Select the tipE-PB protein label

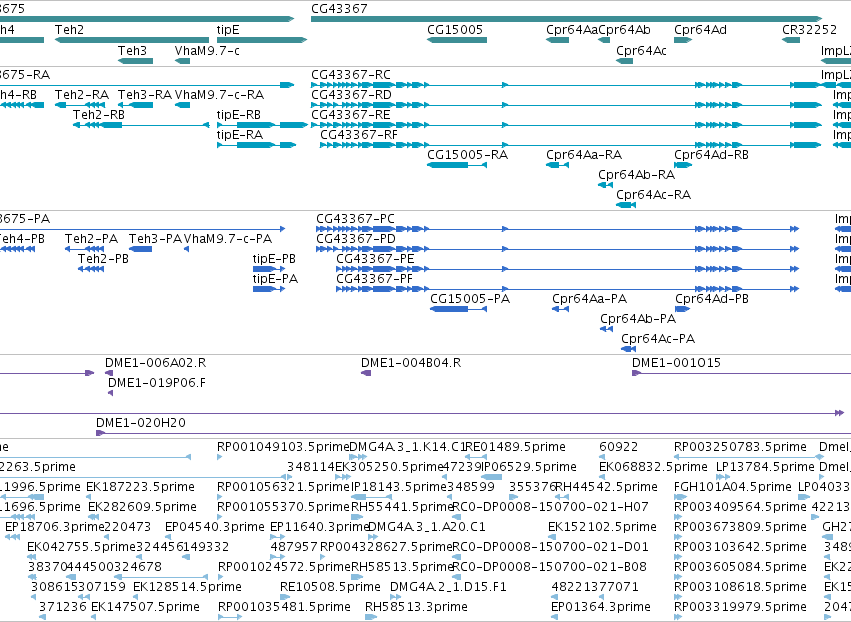(x=274, y=259)
